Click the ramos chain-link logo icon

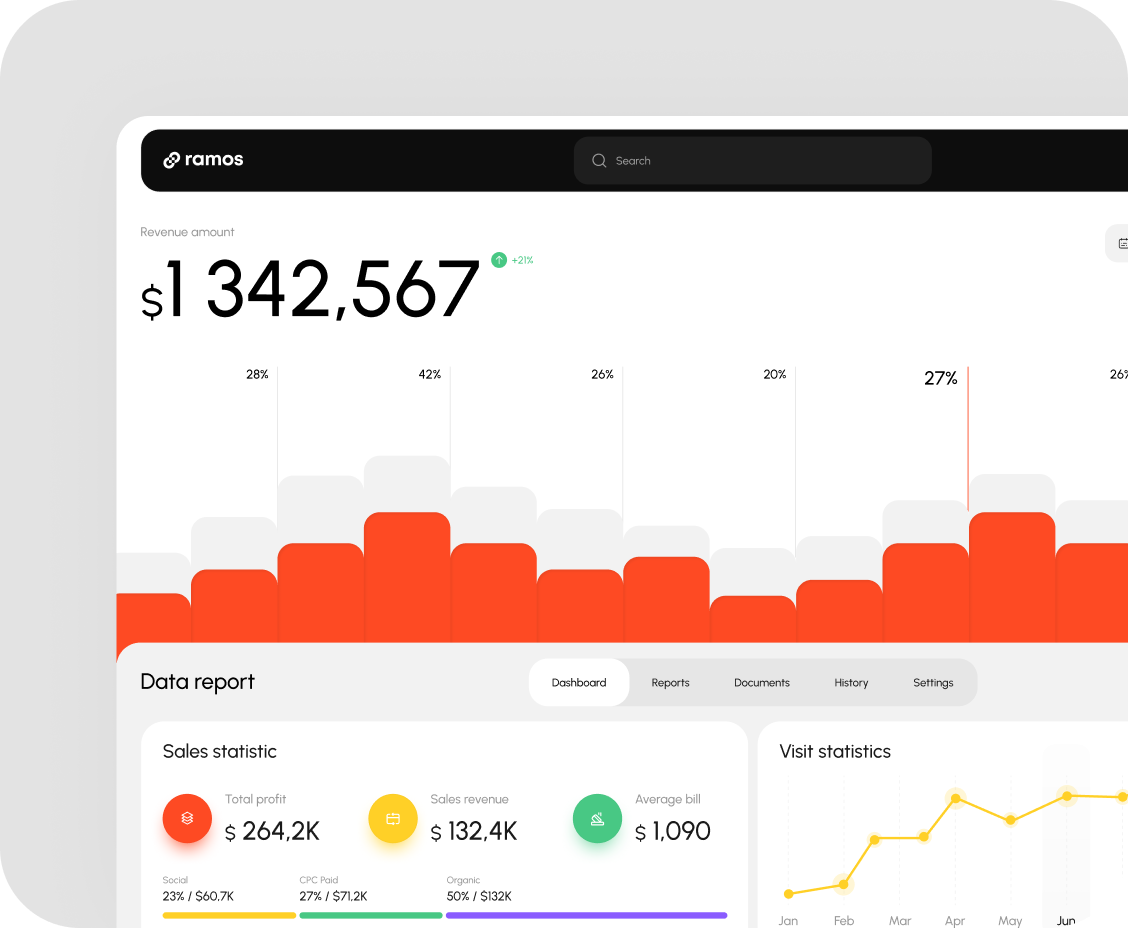click(x=171, y=160)
